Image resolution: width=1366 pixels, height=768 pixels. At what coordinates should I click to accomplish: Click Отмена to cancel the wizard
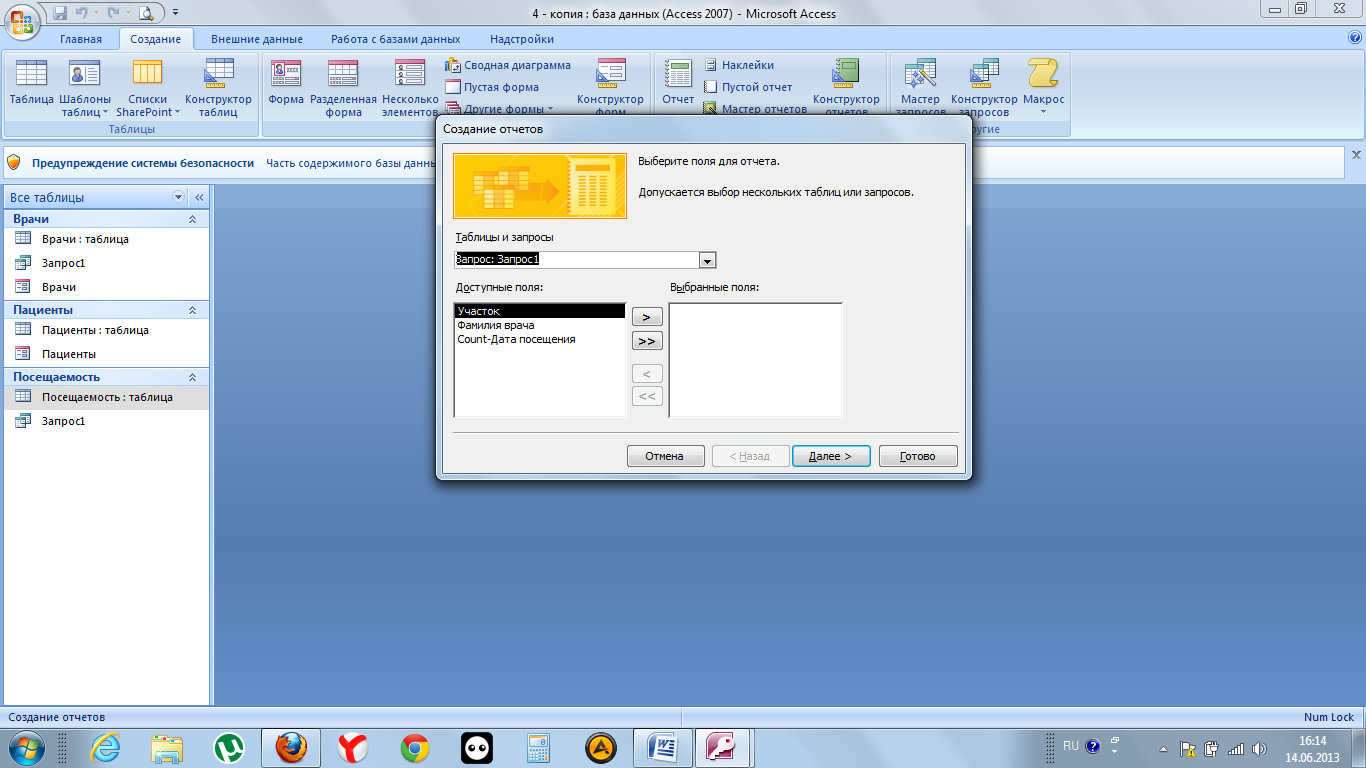(665, 456)
